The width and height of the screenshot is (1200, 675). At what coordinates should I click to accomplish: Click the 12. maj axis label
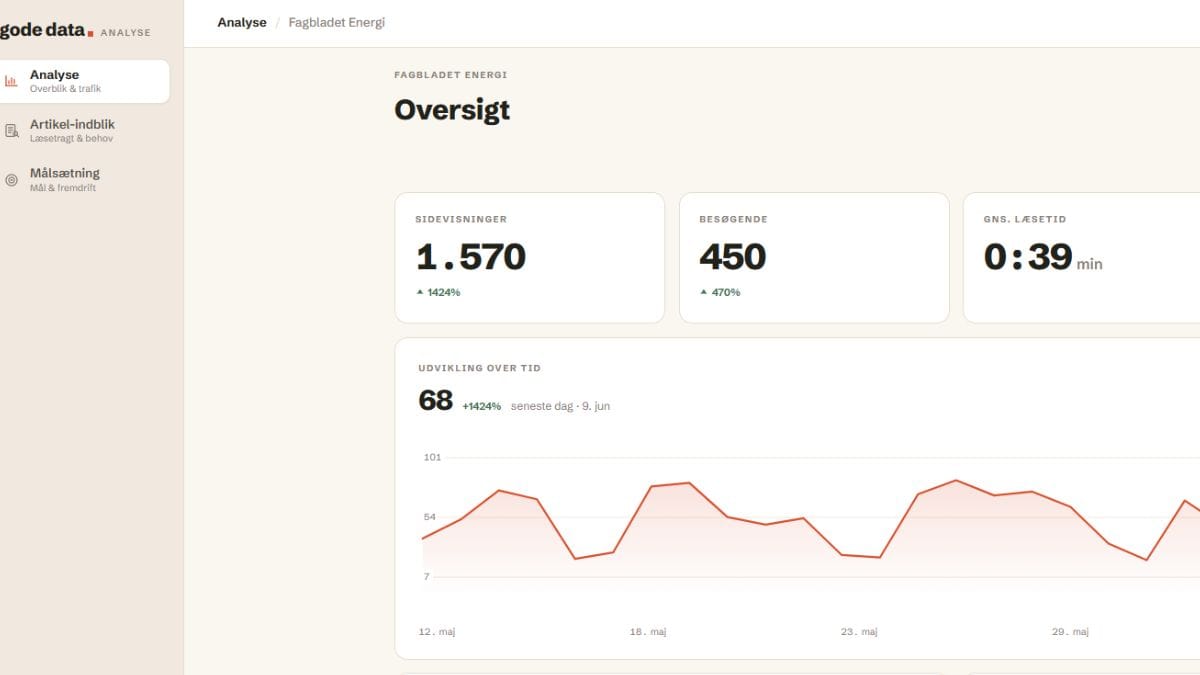437,632
